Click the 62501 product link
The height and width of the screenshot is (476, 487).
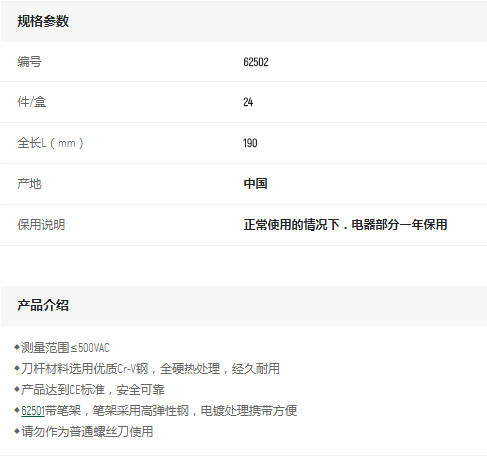(x=33, y=411)
